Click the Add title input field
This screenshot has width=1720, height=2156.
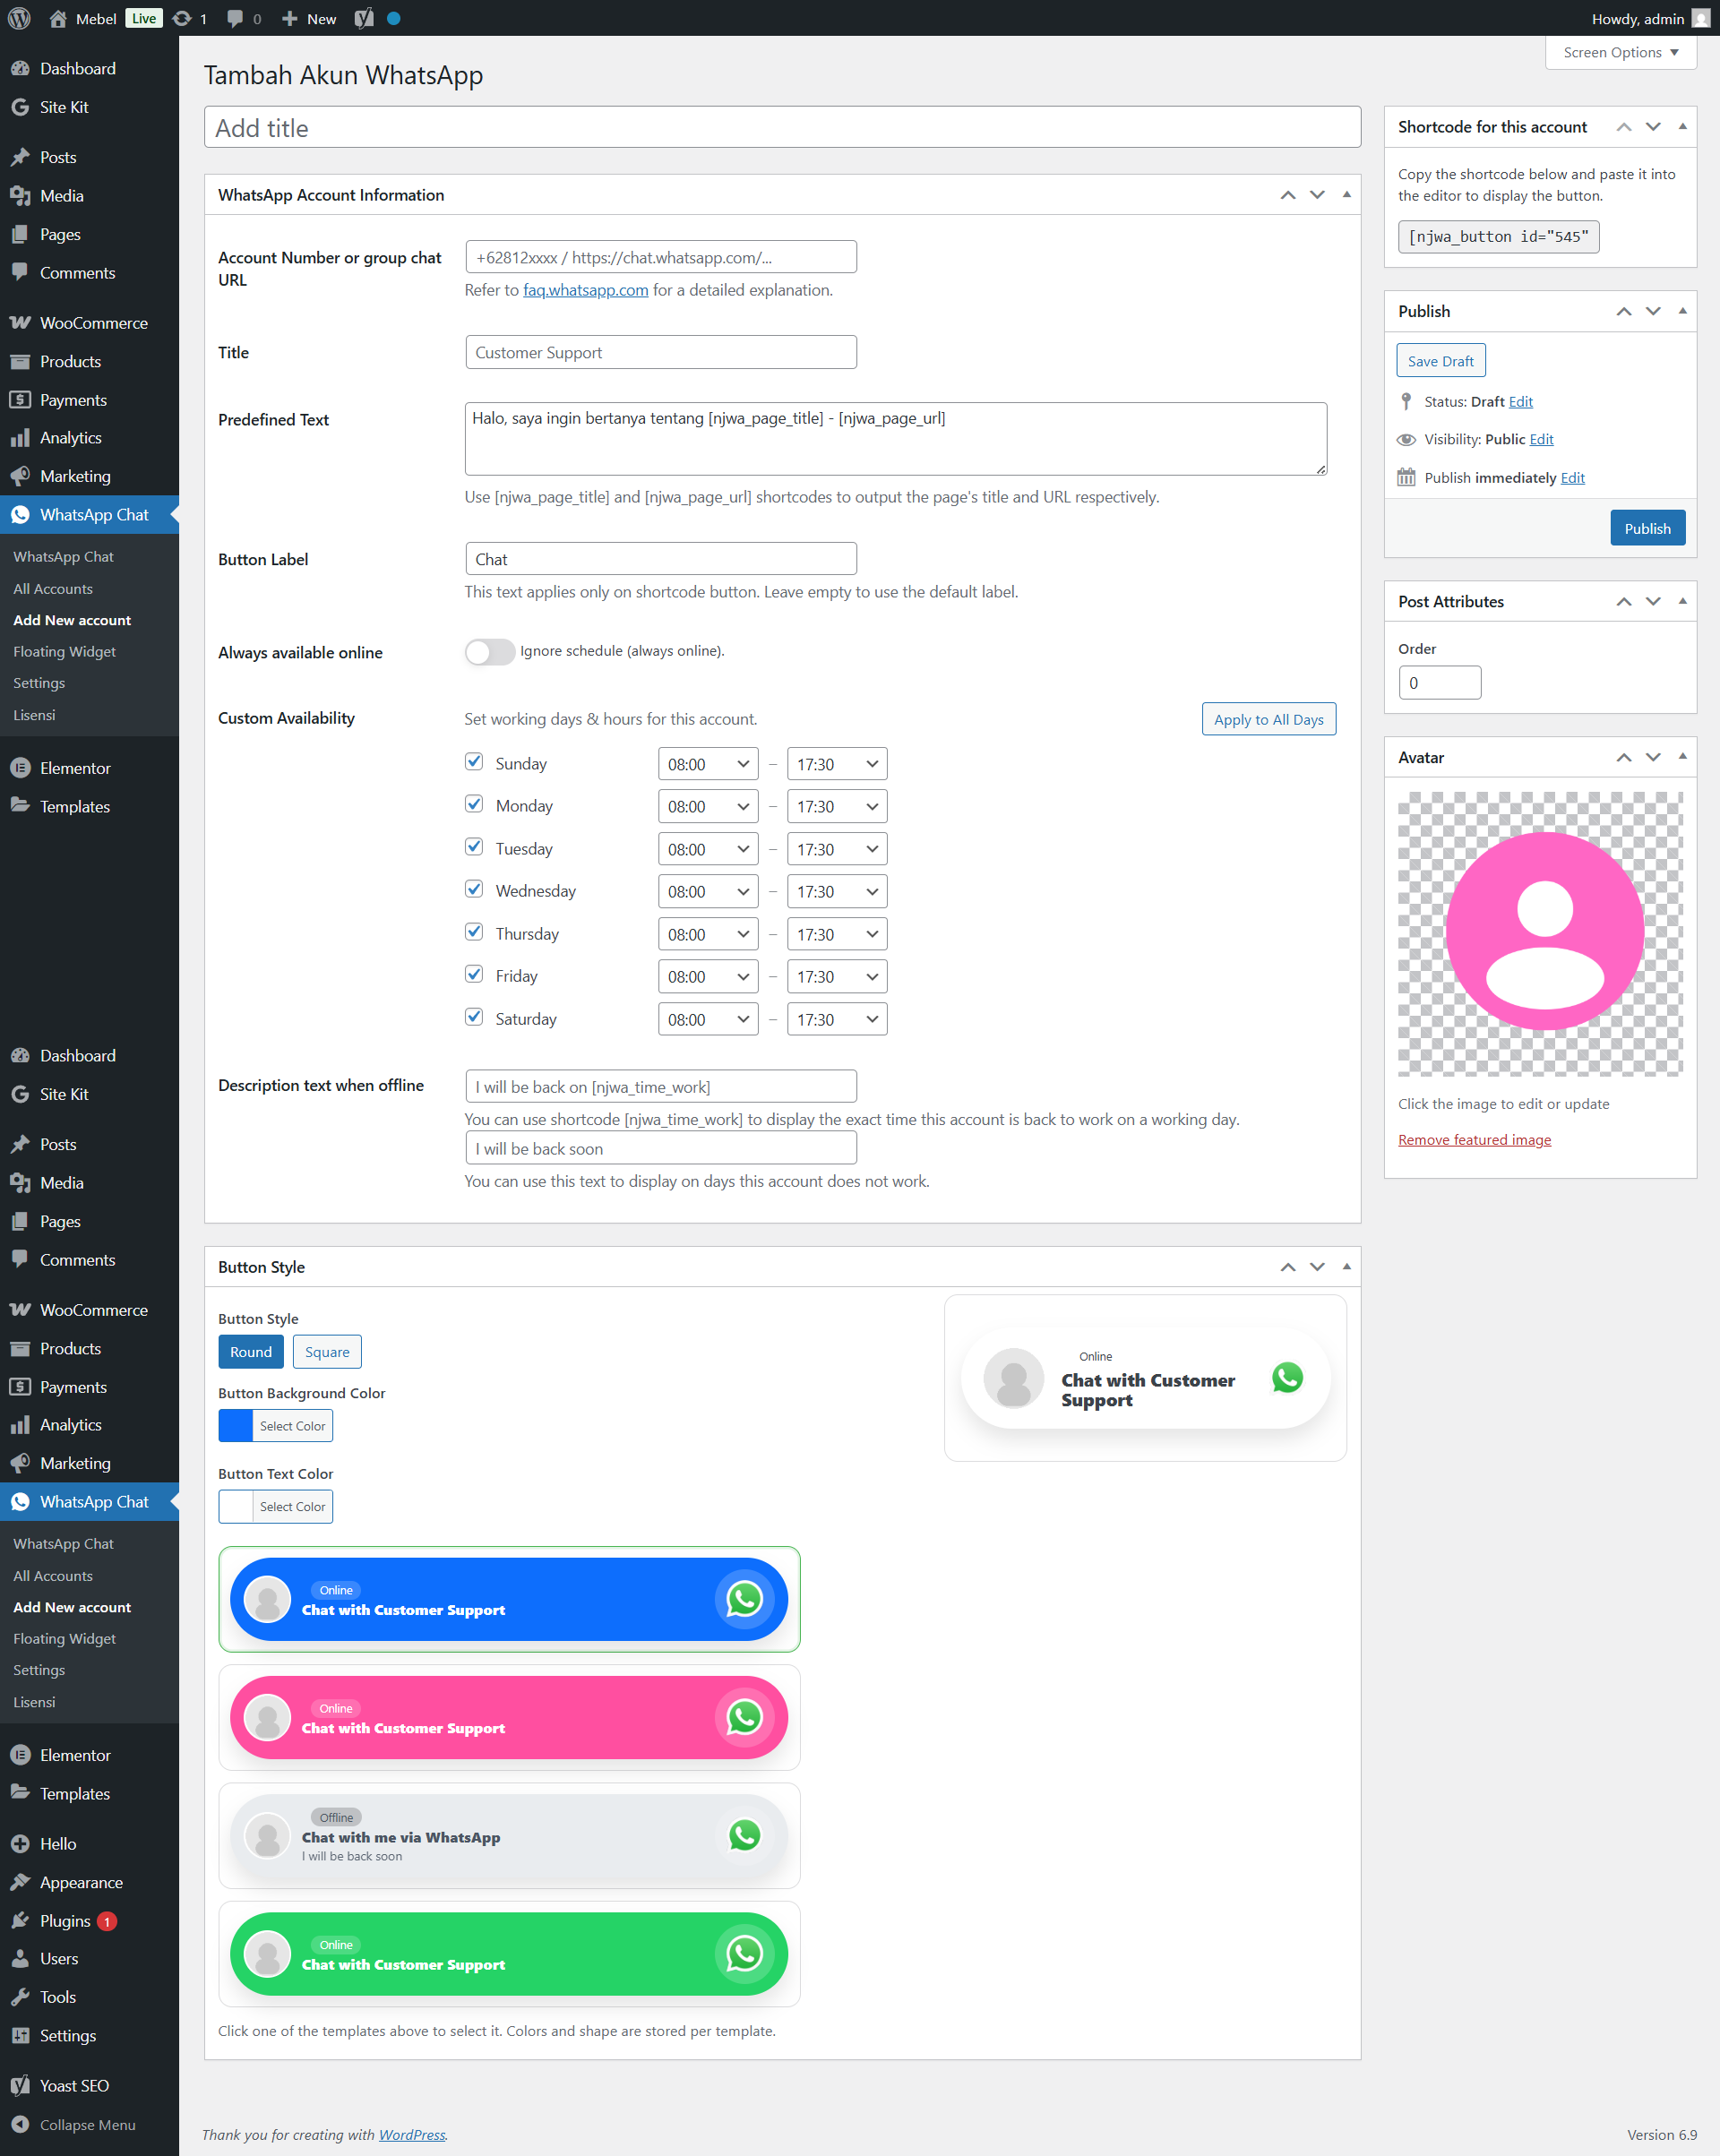tap(780, 127)
